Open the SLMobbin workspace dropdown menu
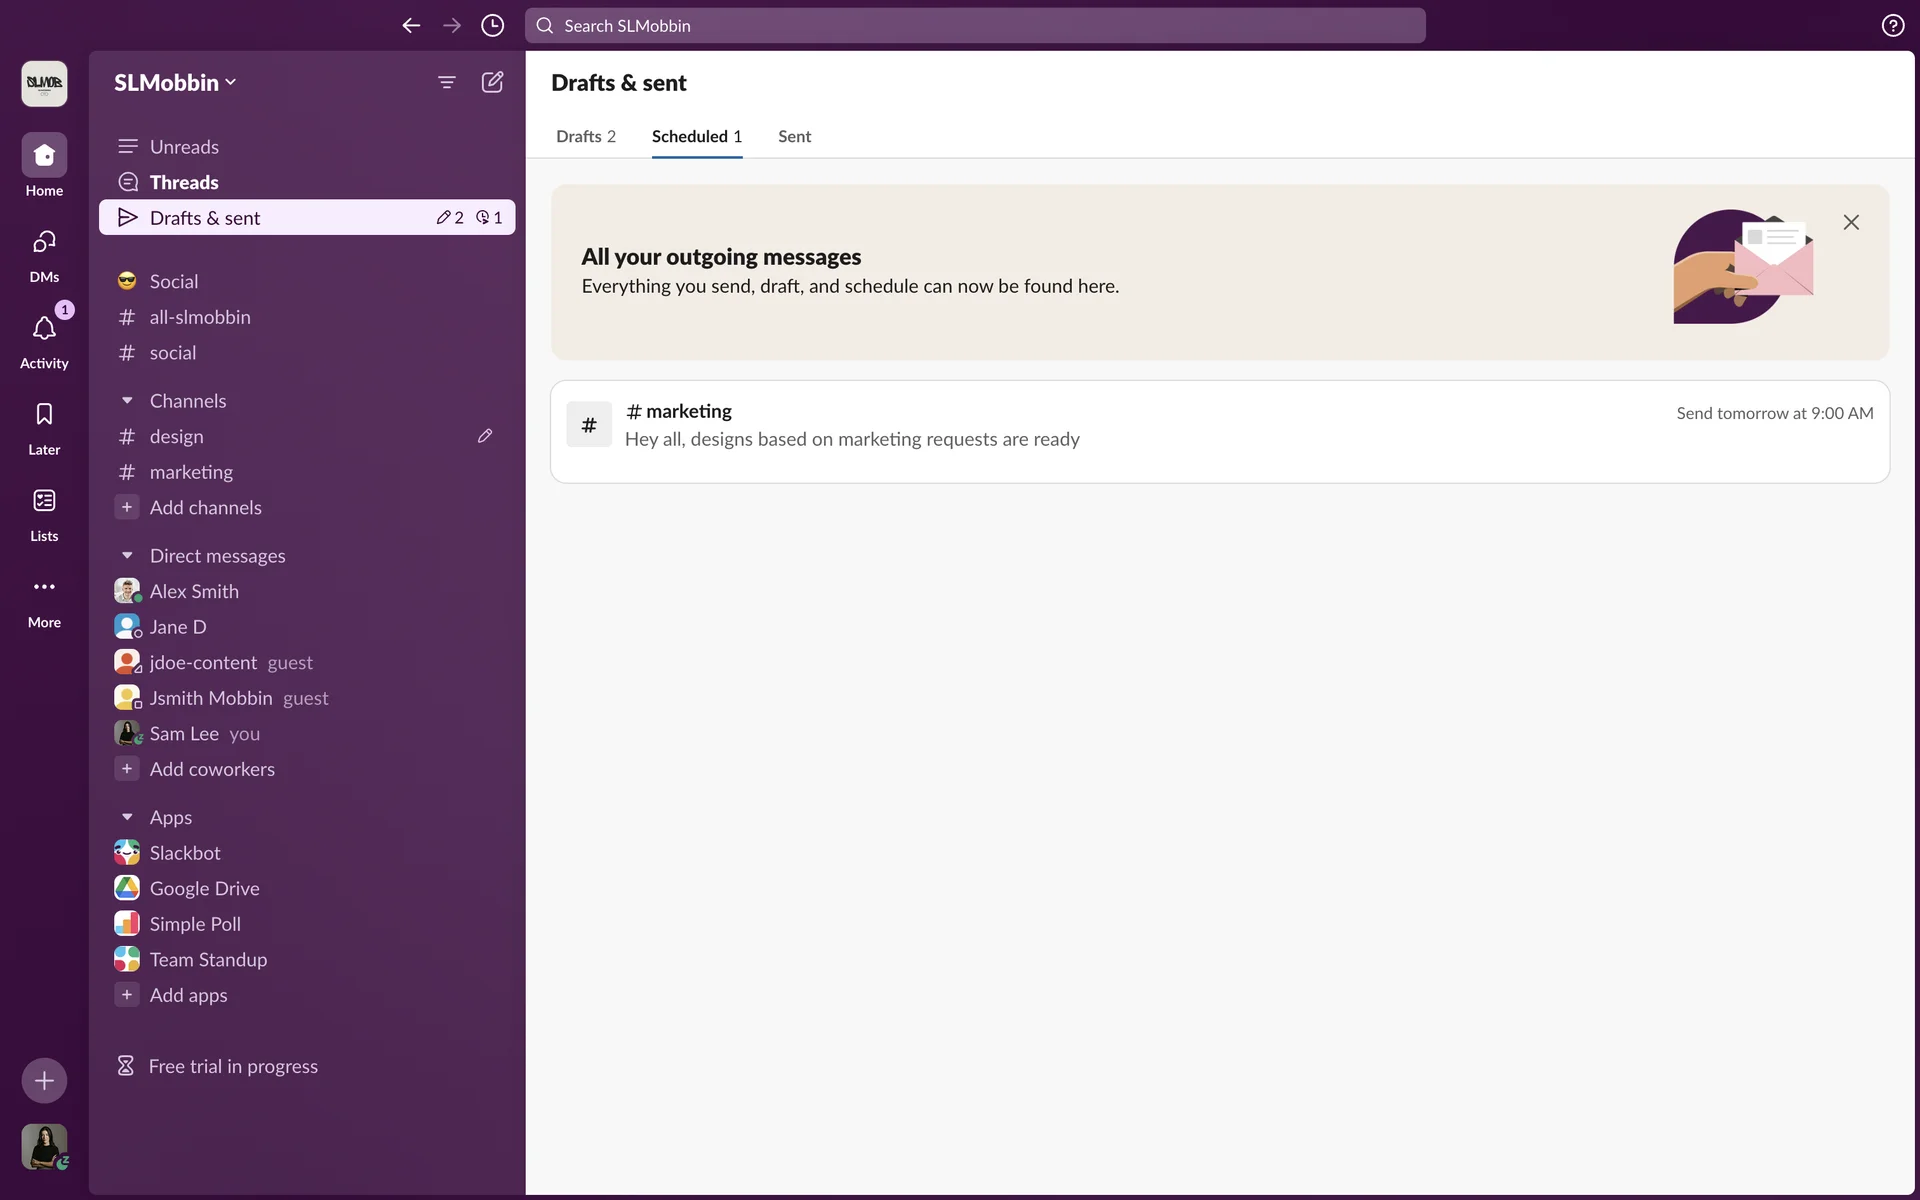Image resolution: width=1920 pixels, height=1200 pixels. 175,83
